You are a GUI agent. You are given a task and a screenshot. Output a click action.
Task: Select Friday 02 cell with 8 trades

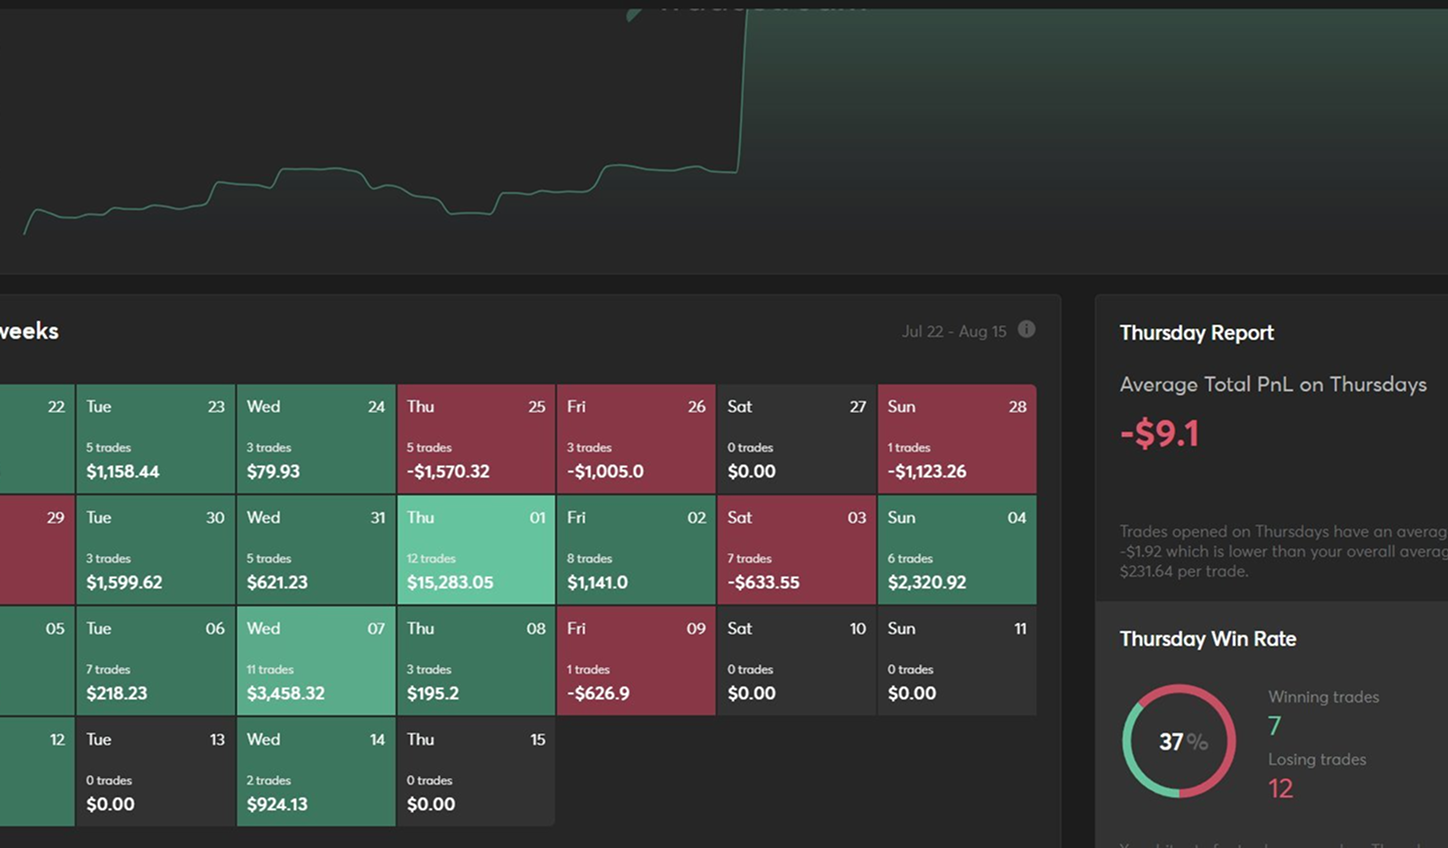636,550
